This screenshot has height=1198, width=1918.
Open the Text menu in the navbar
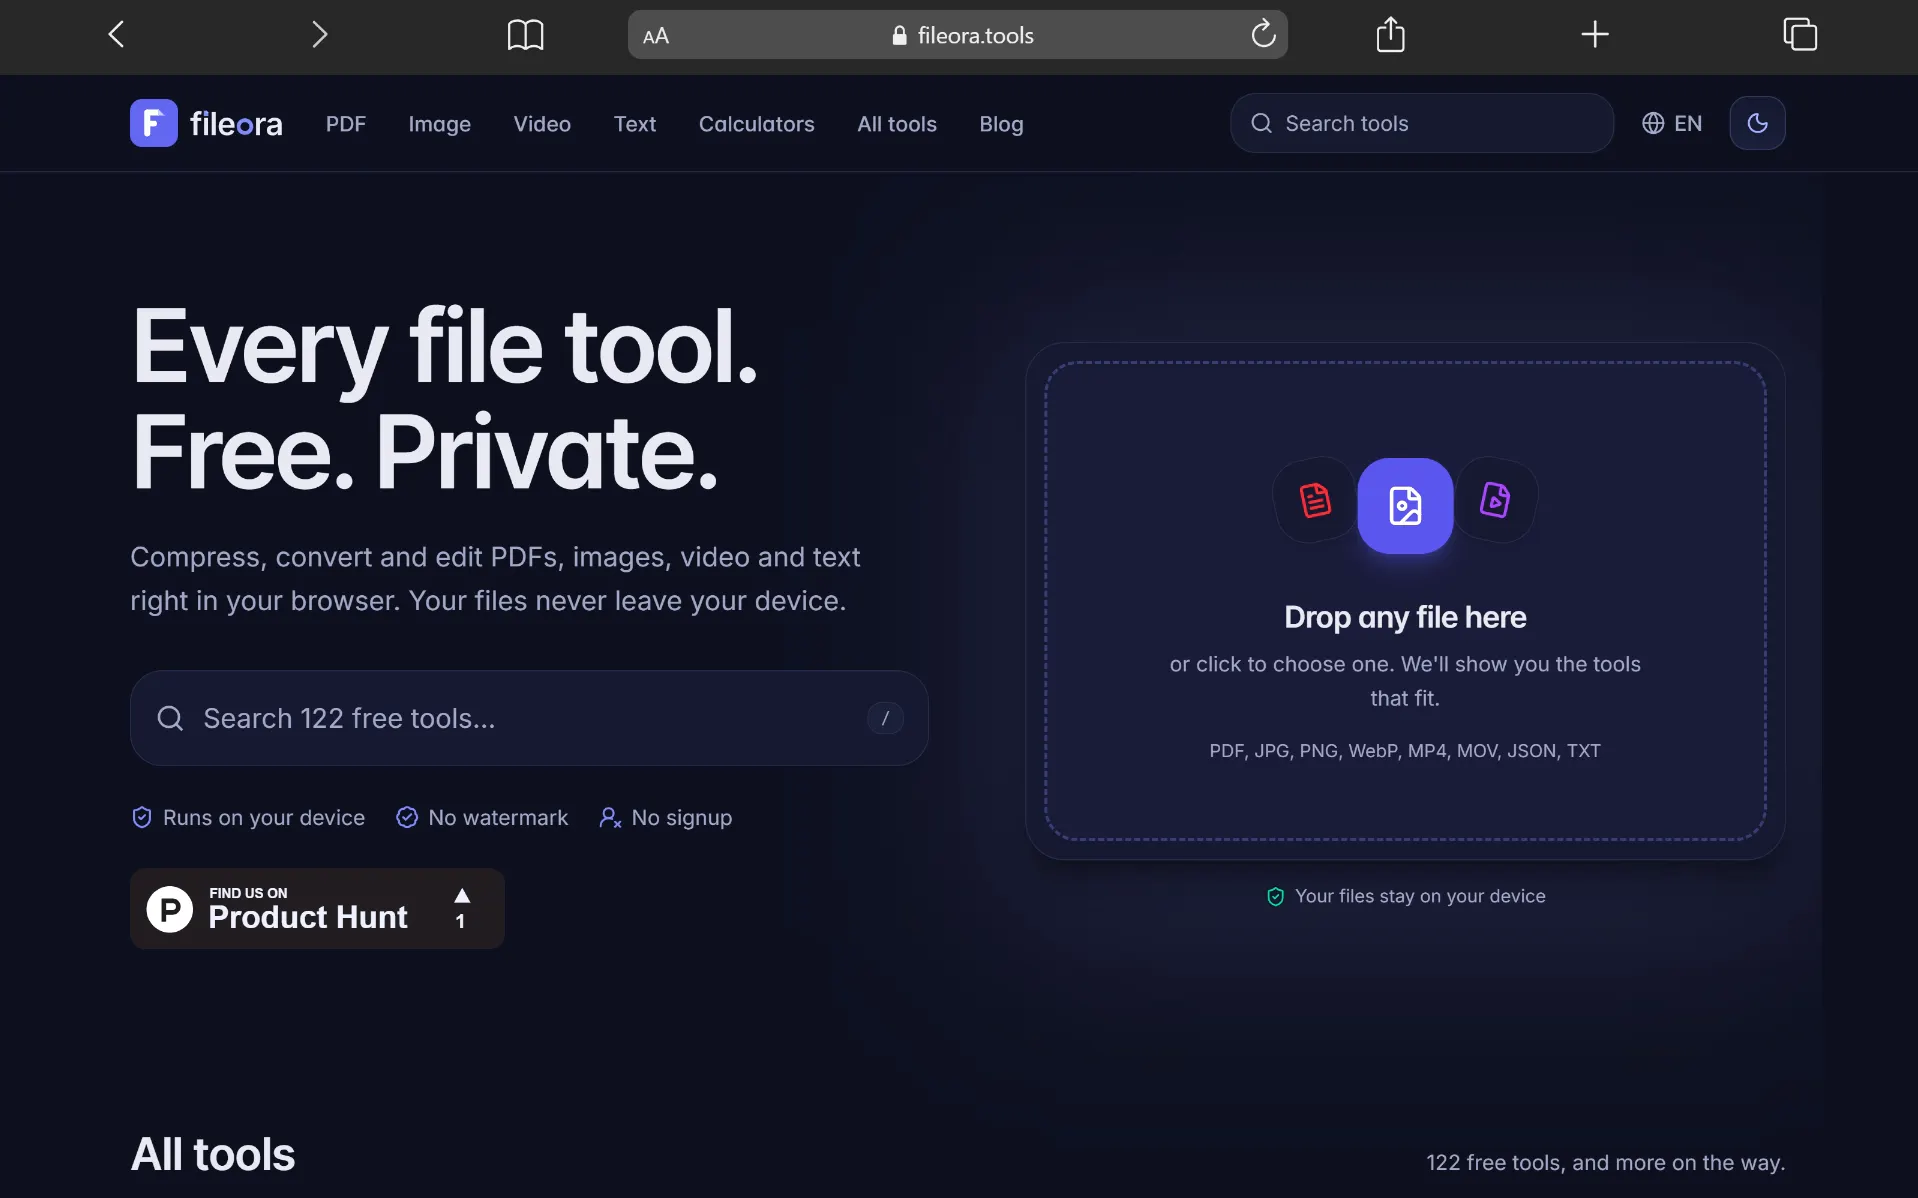(x=635, y=124)
